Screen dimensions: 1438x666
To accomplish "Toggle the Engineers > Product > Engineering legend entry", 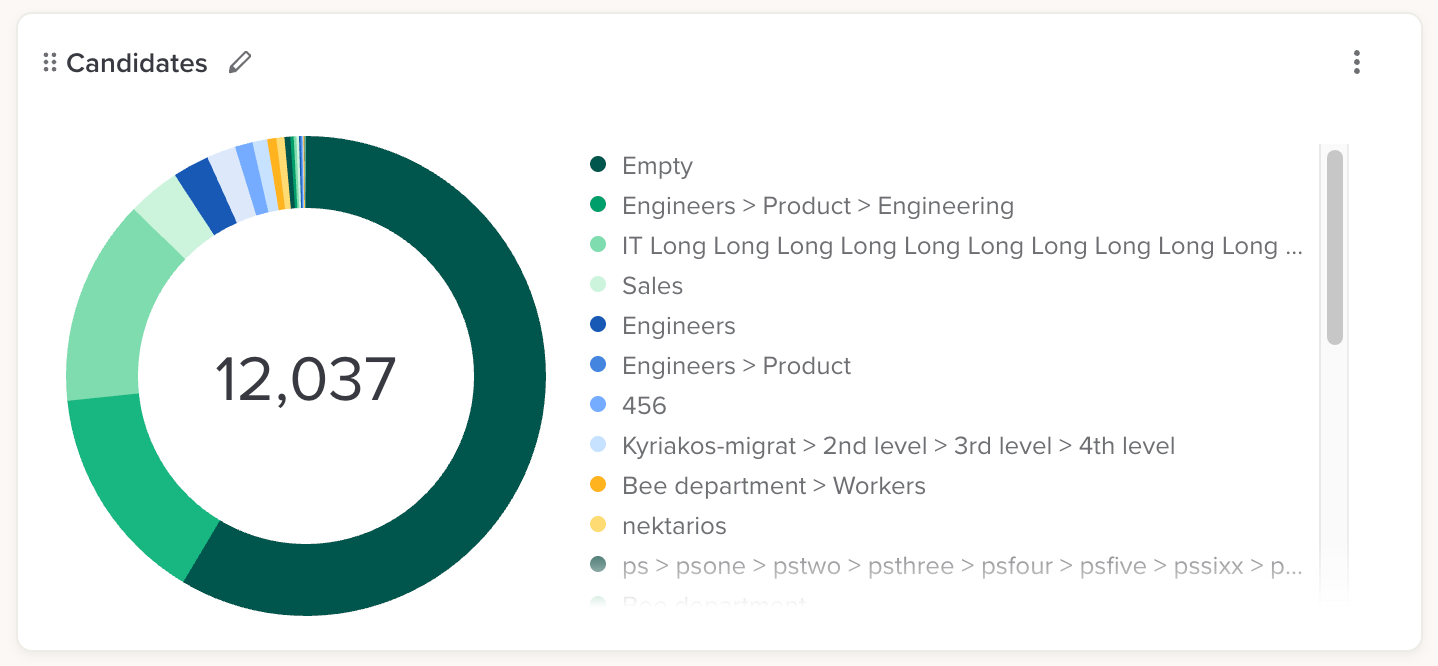I will pos(817,206).
